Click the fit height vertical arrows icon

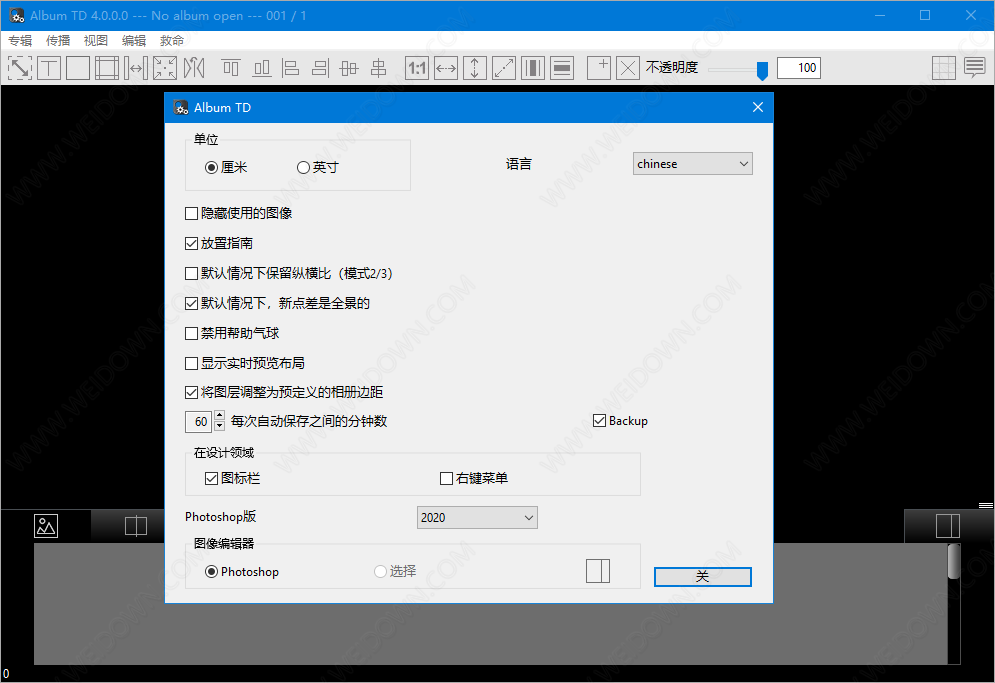(x=475, y=68)
